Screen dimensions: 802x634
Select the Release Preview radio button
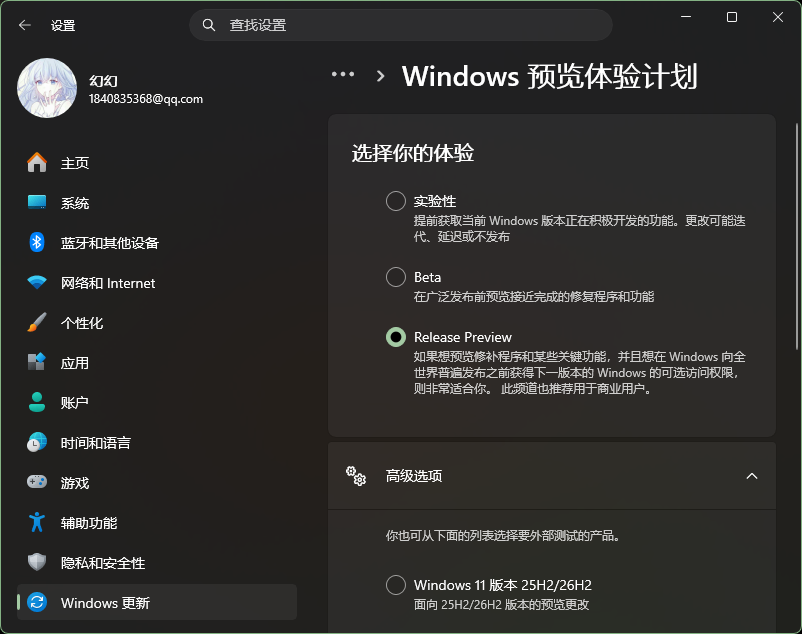pyautogui.click(x=396, y=337)
